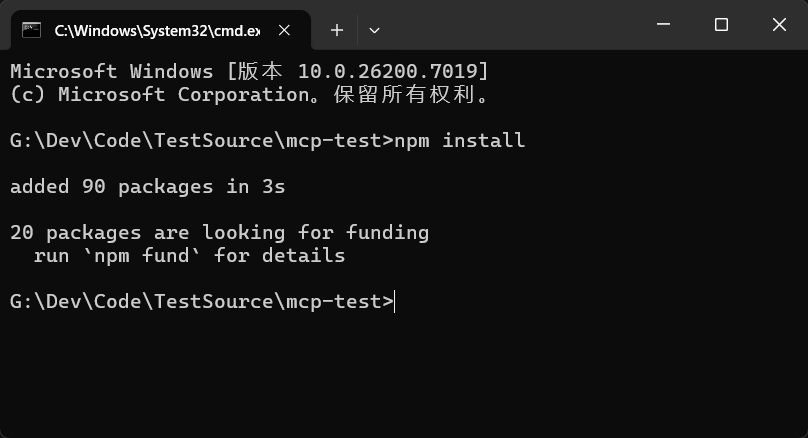Viewport: 808px width, 438px height.
Task: Select the cmd.exe tab title
Action: pos(156,30)
